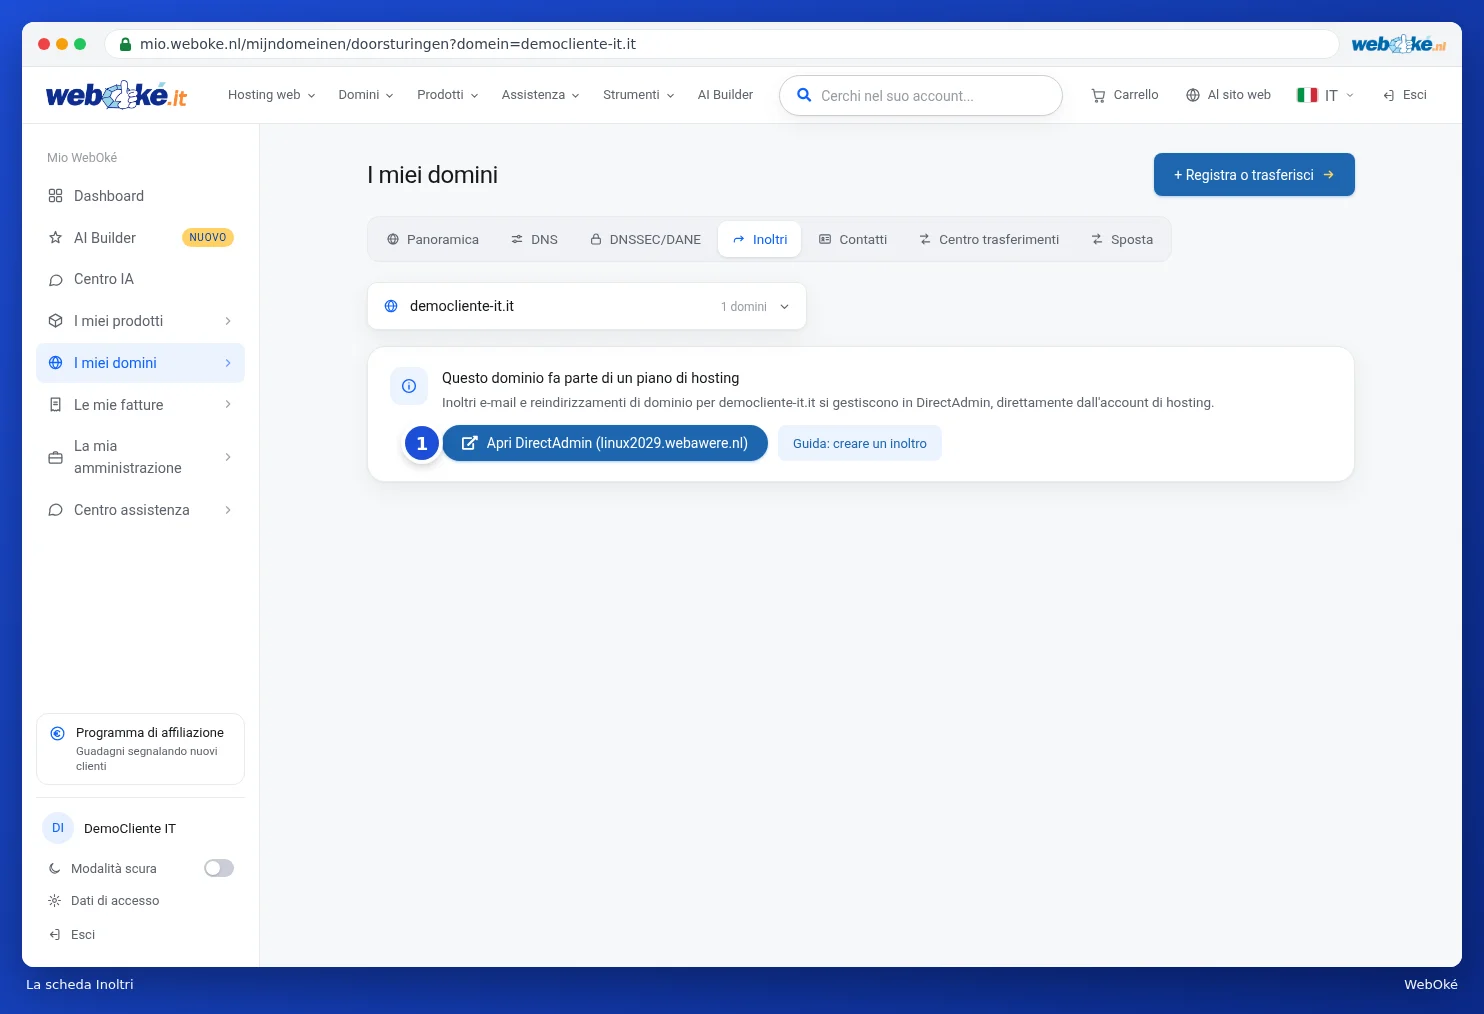Click the AI Builder top navigation link
This screenshot has width=1484, height=1014.
[725, 95]
